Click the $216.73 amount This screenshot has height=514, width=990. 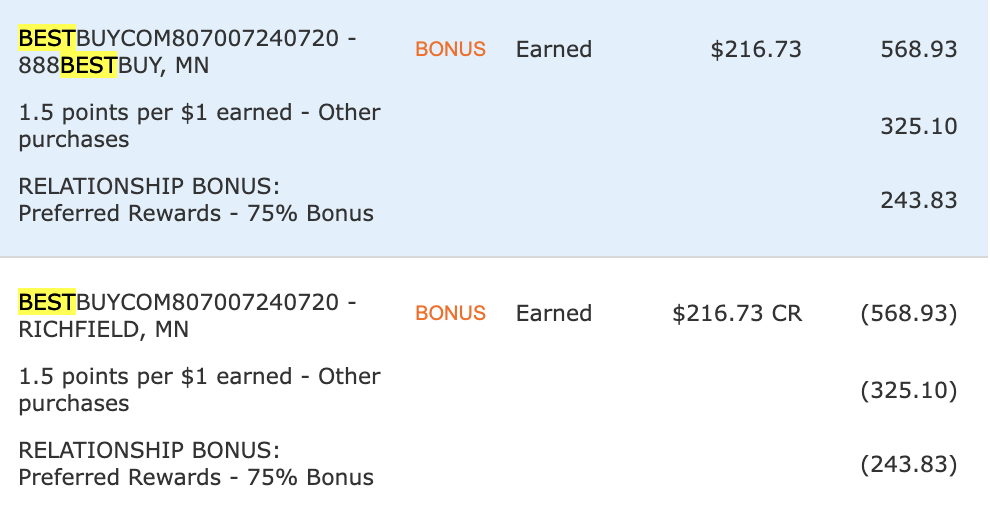tap(756, 49)
